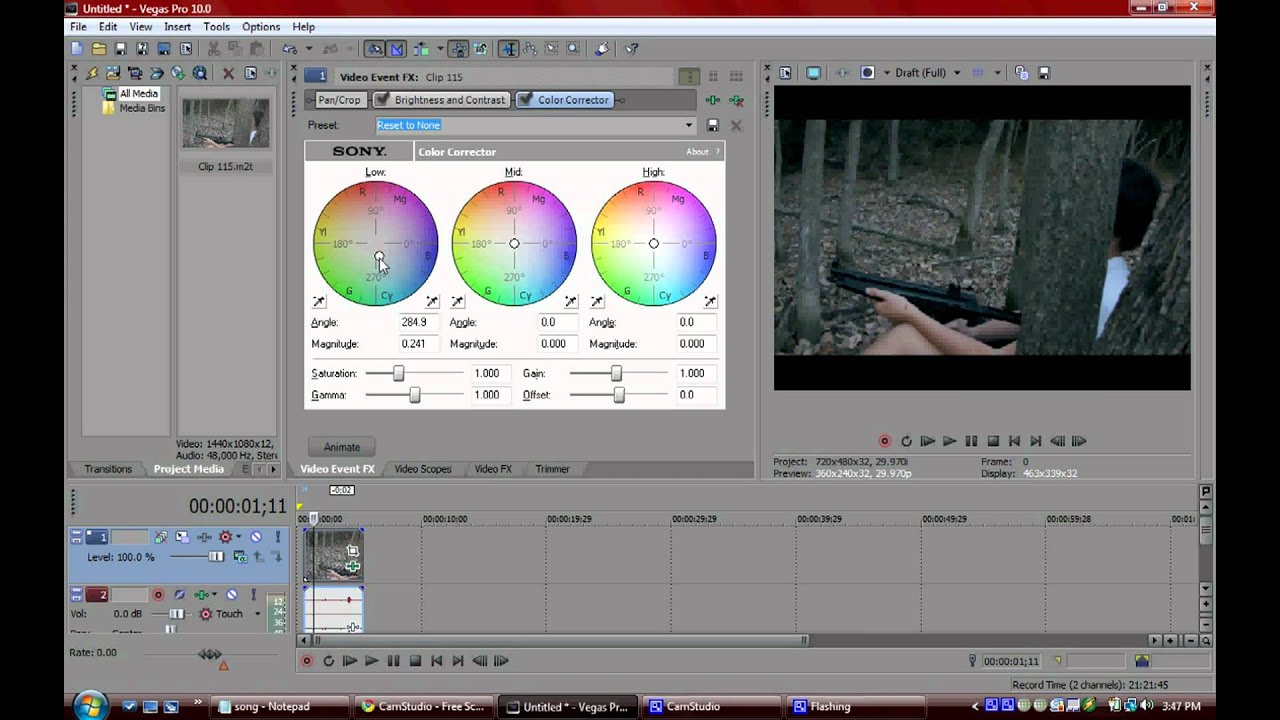The width and height of the screenshot is (1280, 720).
Task: Remove selected plug-in from the FX chain
Action: pos(737,100)
